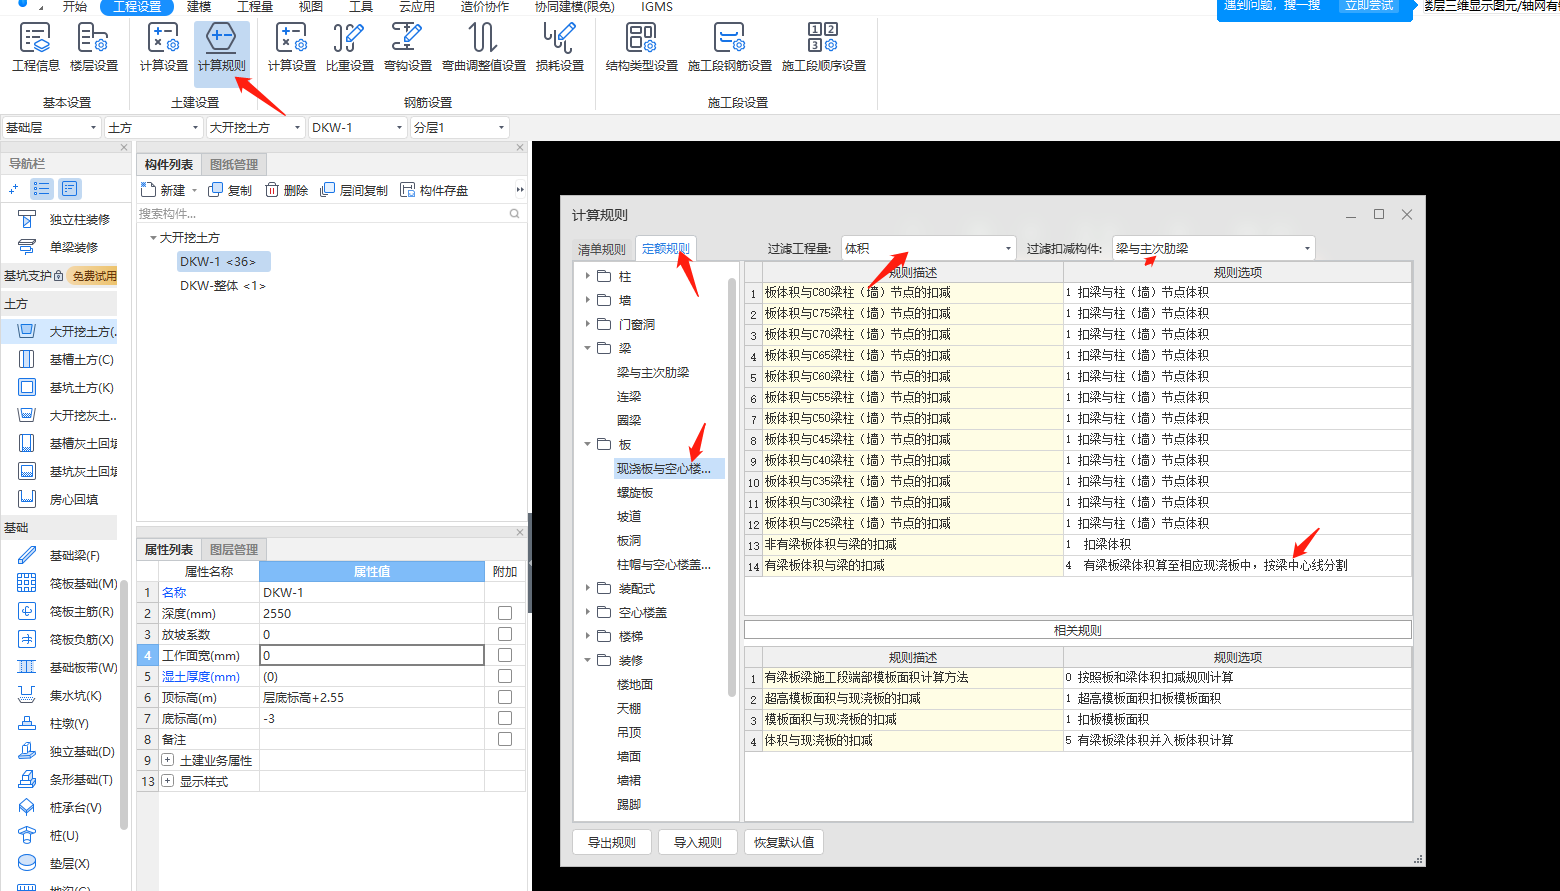Open 损耗设置 icon
The width and height of the screenshot is (1560, 891).
click(x=560, y=47)
